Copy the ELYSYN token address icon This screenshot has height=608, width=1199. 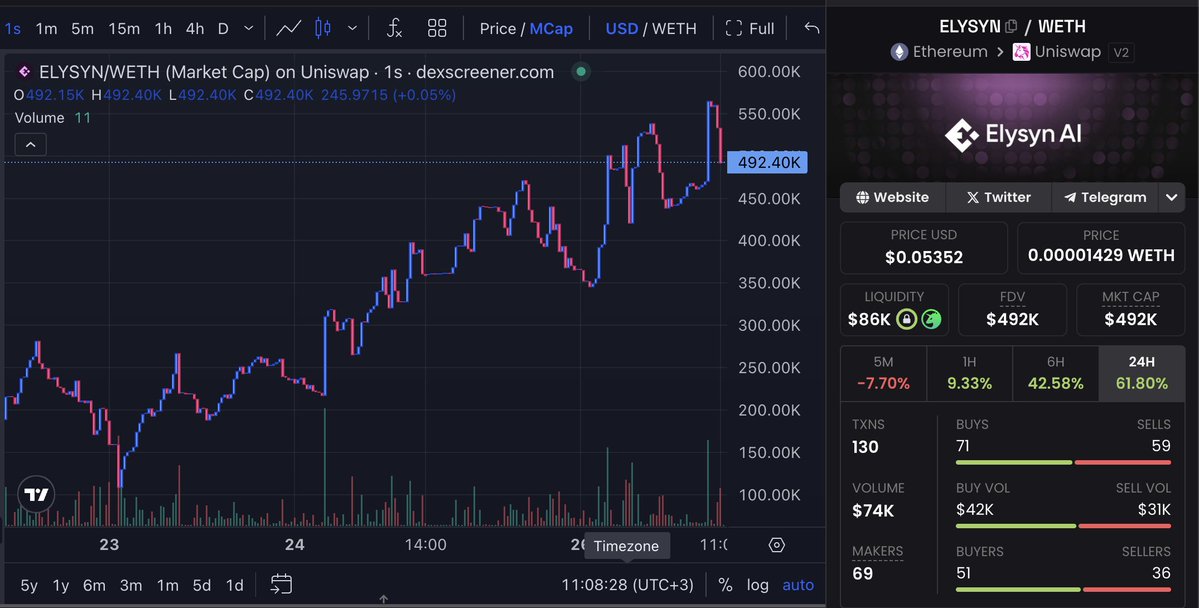click(1011, 26)
